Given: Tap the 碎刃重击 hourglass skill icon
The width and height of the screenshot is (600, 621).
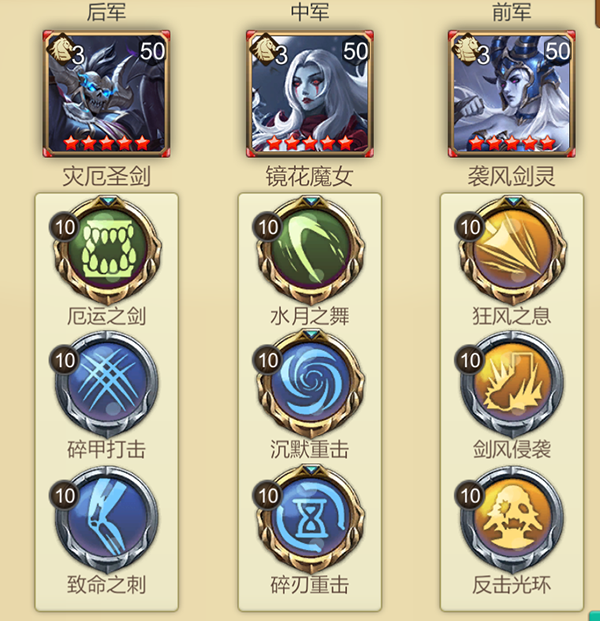Looking at the screenshot, I should point(310,519).
